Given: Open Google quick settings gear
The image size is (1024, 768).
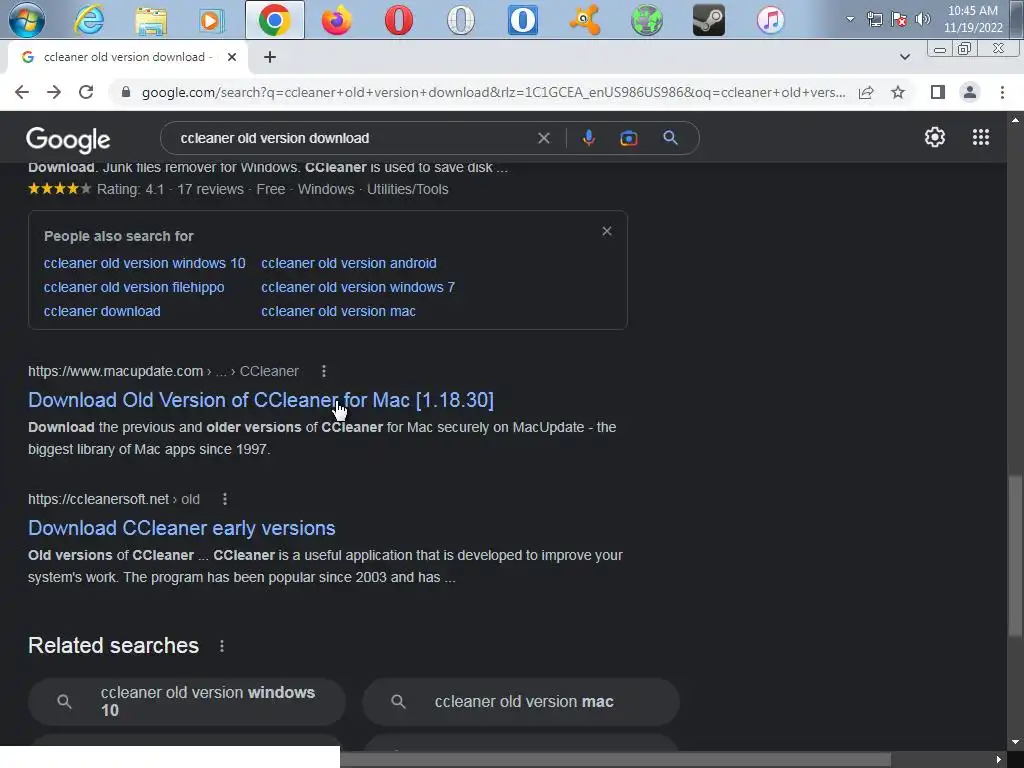Looking at the screenshot, I should [x=935, y=137].
